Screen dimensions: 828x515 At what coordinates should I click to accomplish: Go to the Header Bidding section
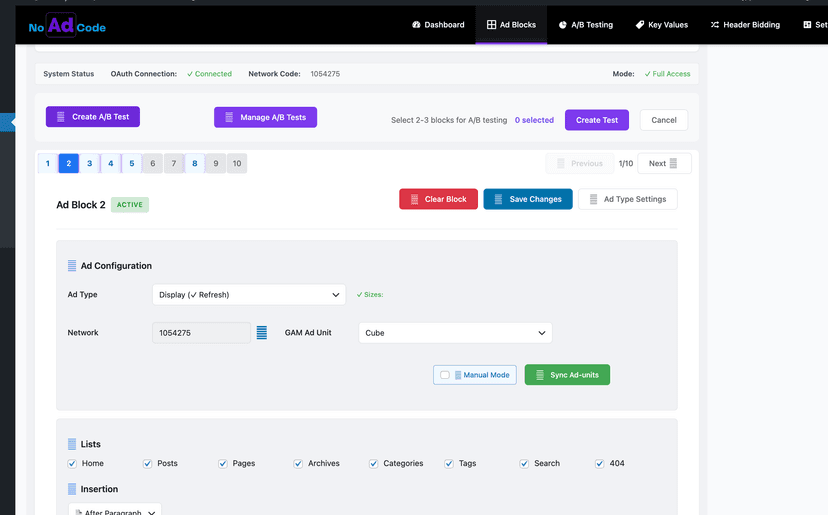[x=744, y=25]
